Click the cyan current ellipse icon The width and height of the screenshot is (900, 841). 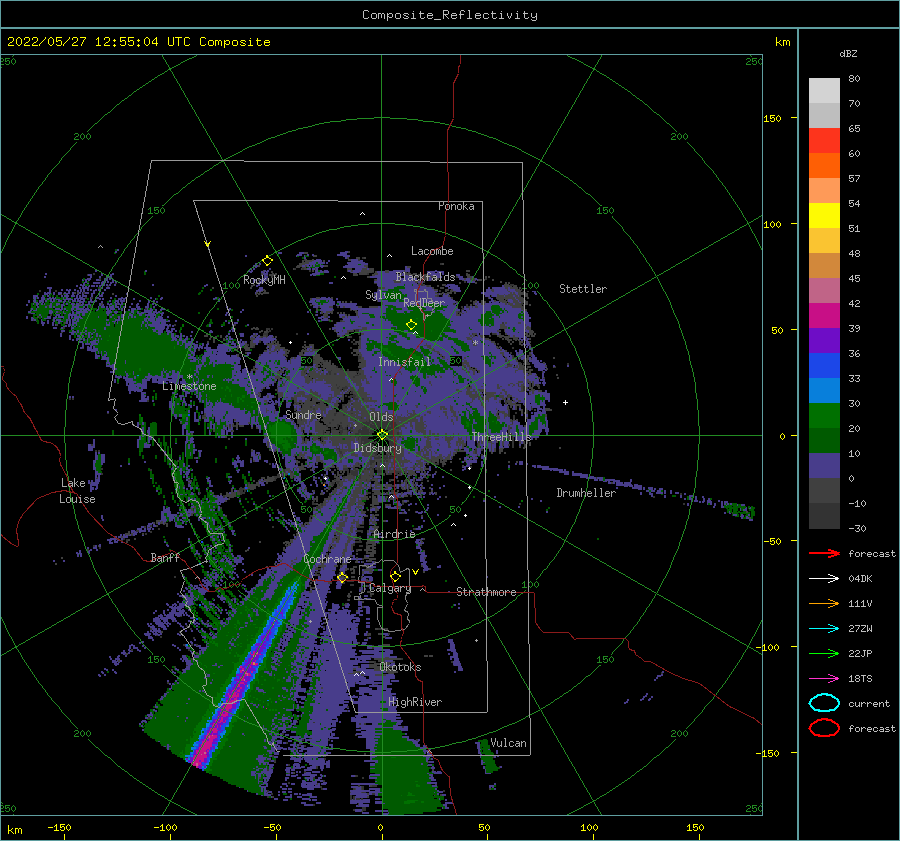click(x=824, y=703)
